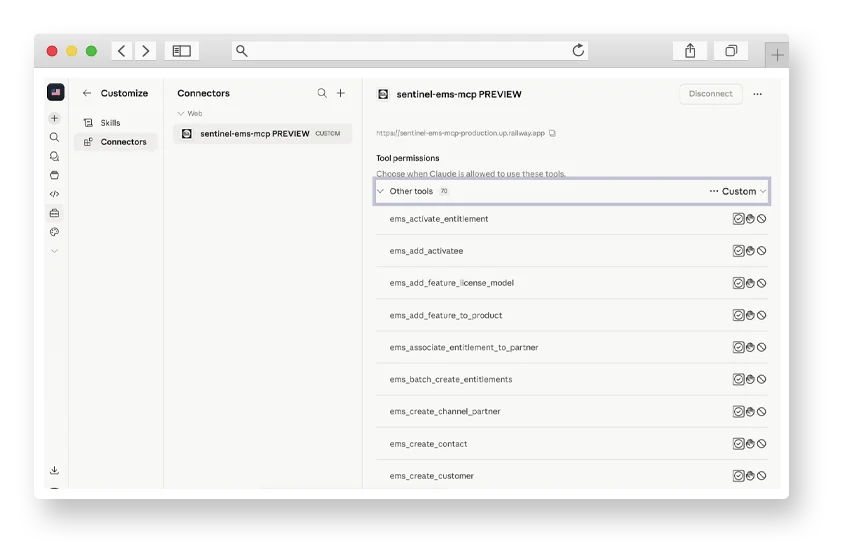
Task: Copy the connector URL with copy icon
Action: click(552, 133)
